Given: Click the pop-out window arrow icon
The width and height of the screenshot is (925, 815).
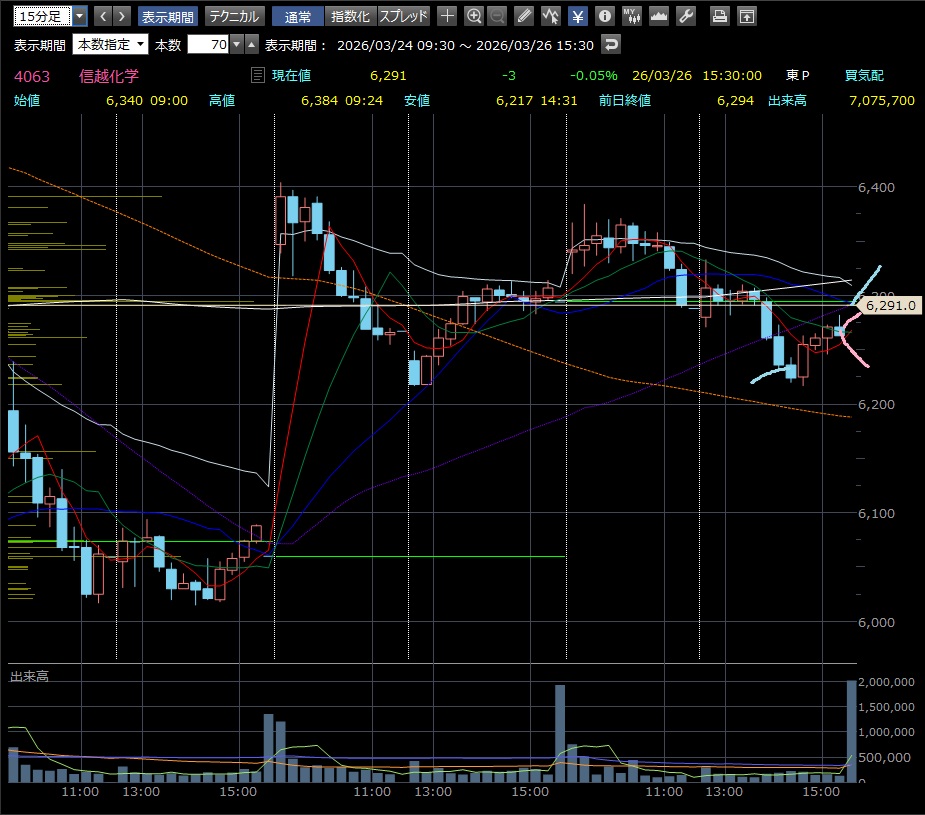Looking at the screenshot, I should click(x=746, y=16).
